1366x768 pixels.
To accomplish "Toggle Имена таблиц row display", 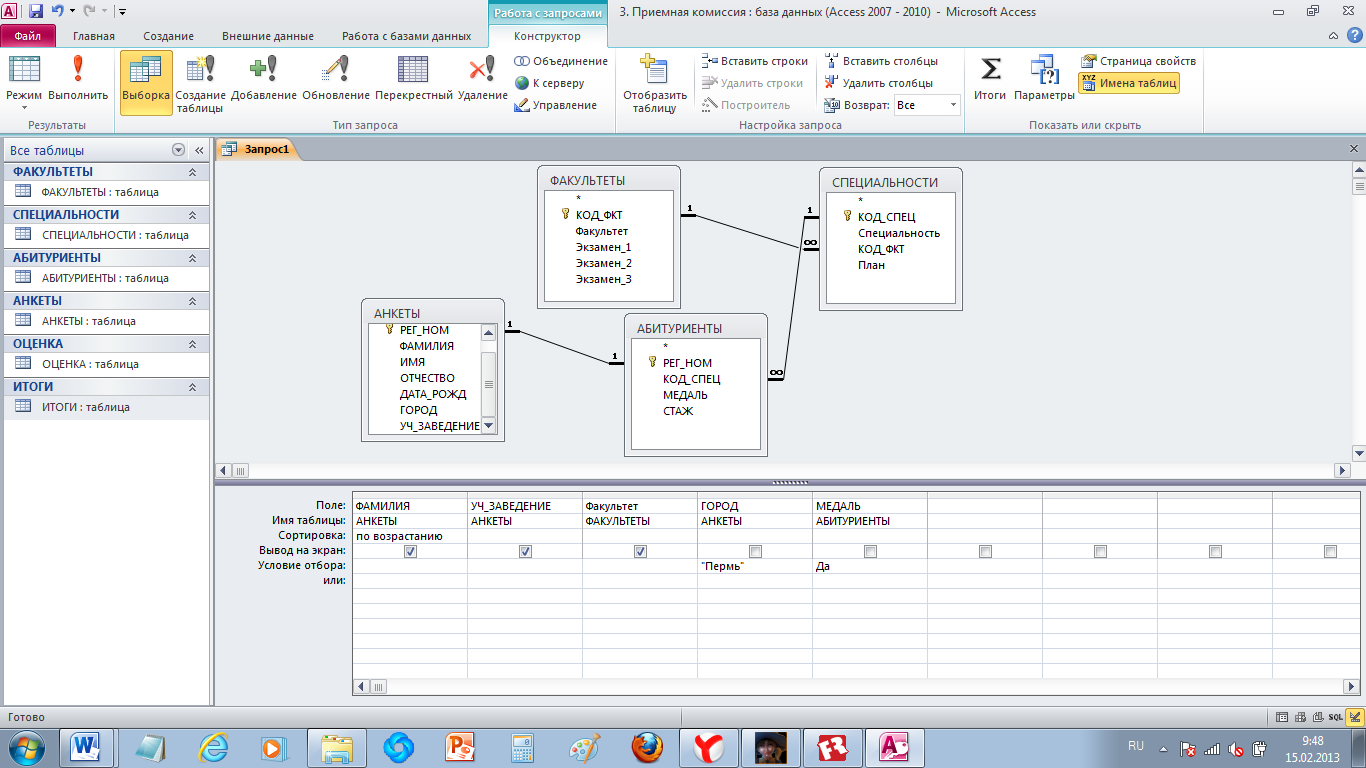I will point(1129,83).
